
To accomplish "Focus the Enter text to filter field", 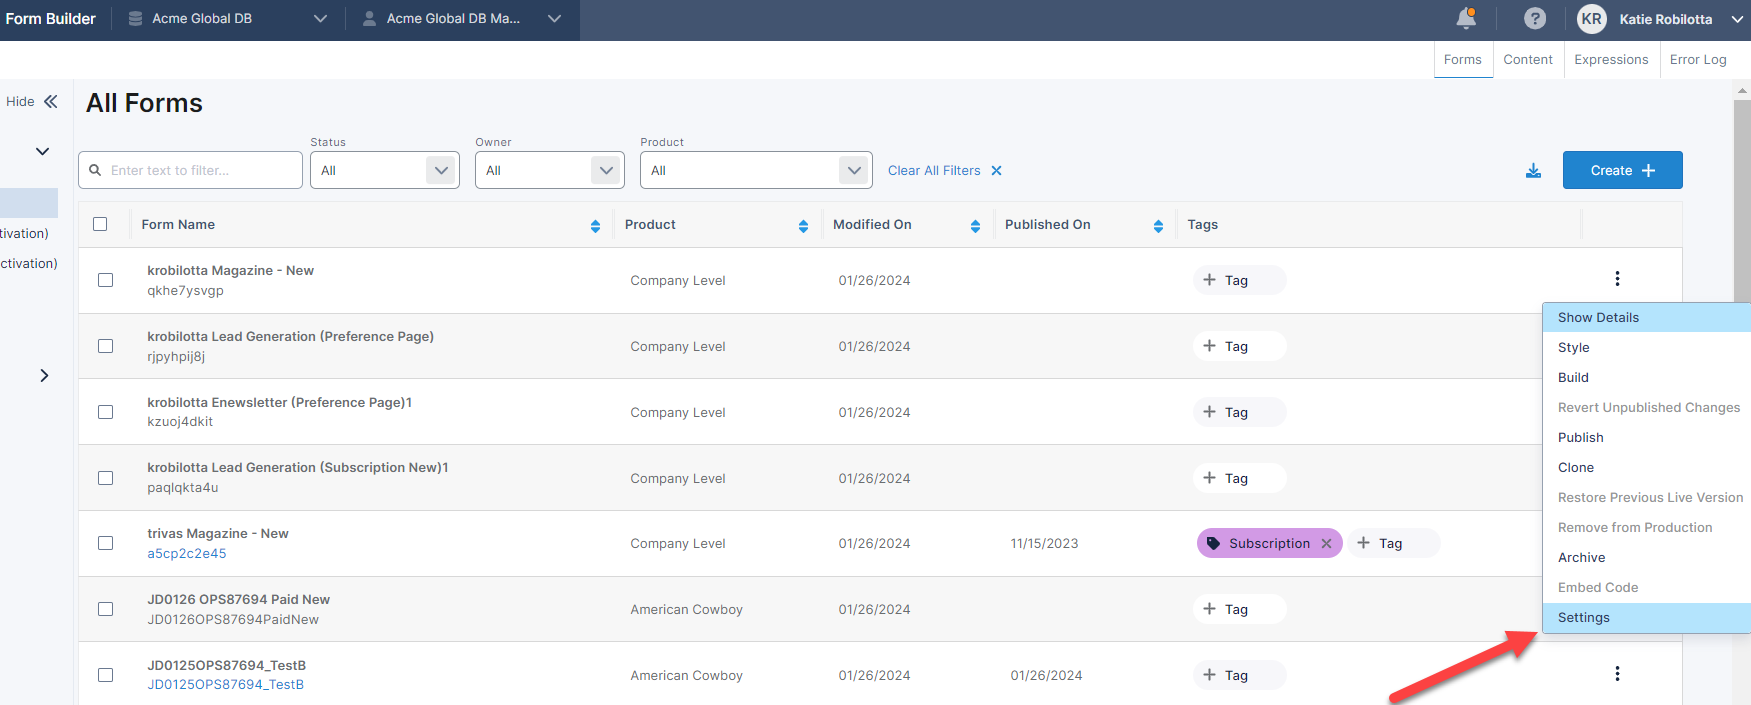I will 200,170.
